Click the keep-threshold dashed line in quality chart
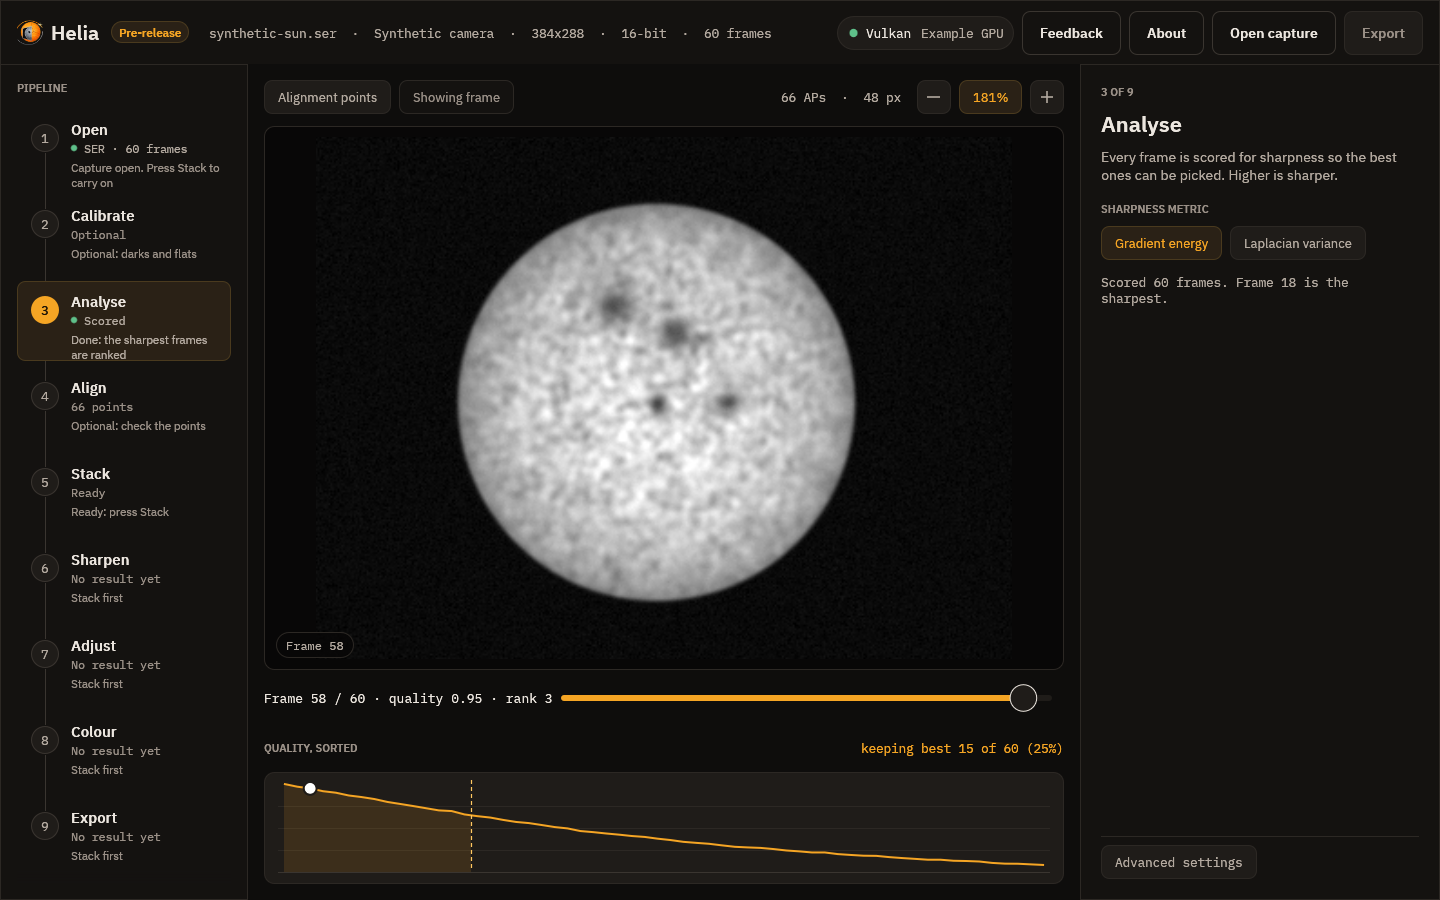The width and height of the screenshot is (1440, 900). 471,825
